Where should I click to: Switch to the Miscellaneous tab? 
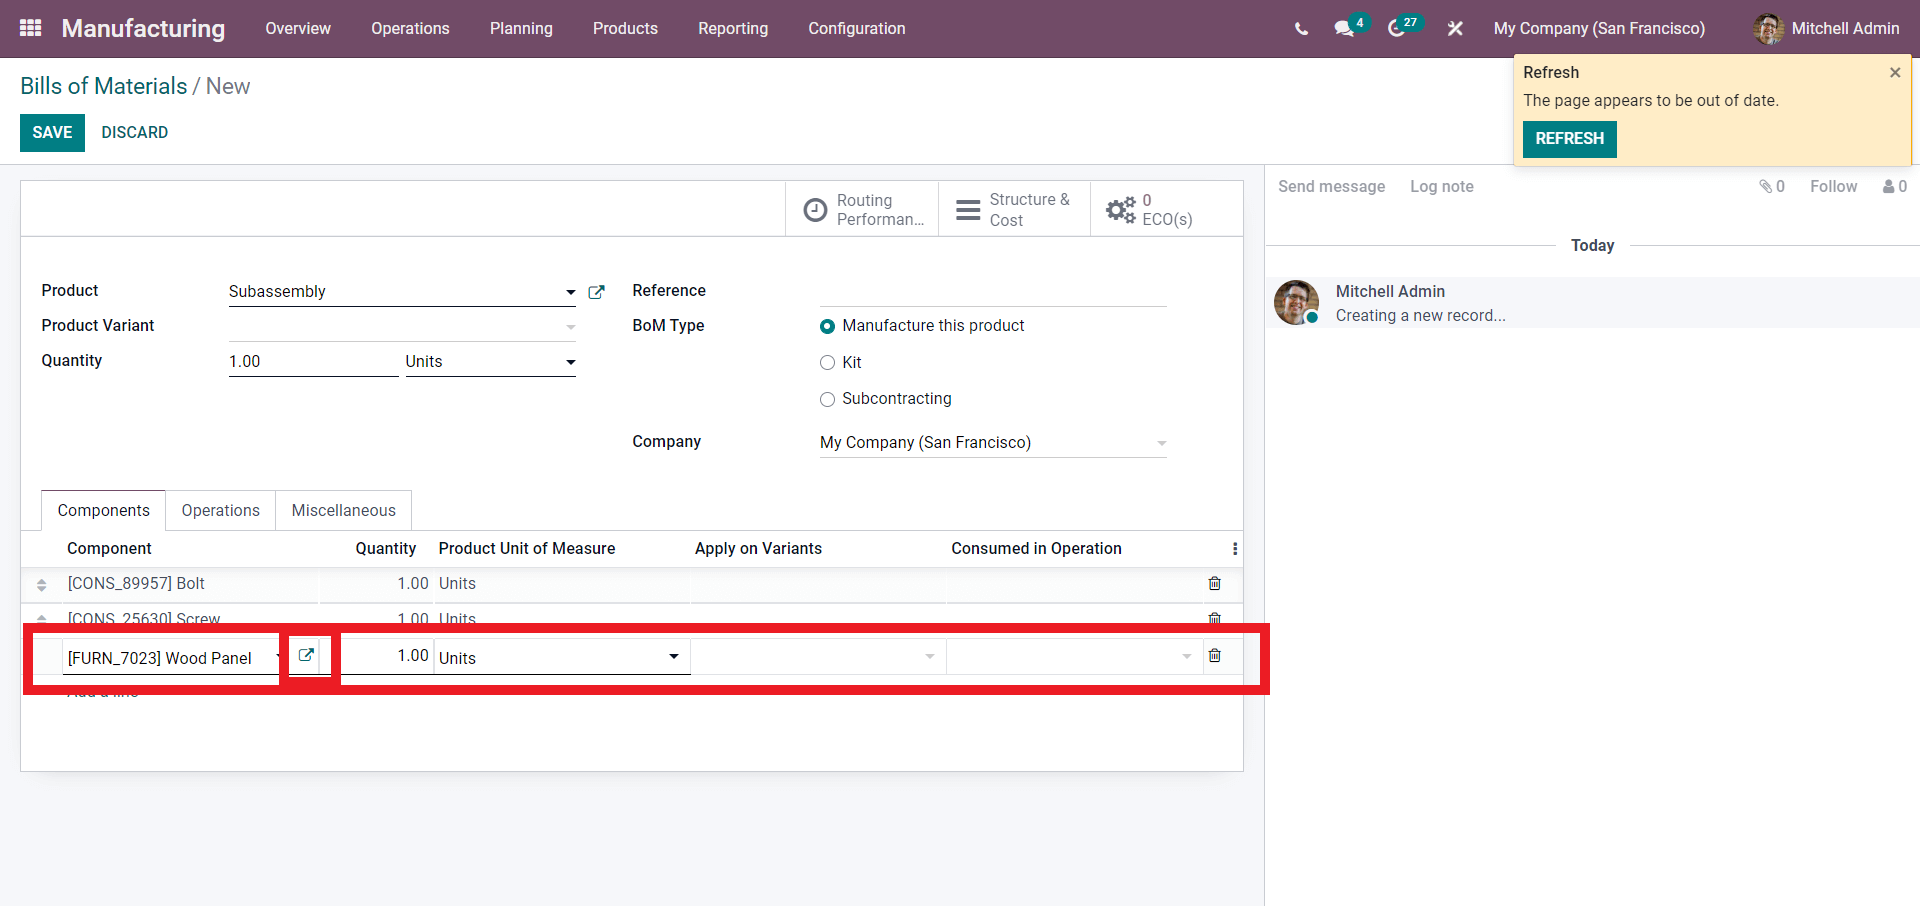point(343,510)
